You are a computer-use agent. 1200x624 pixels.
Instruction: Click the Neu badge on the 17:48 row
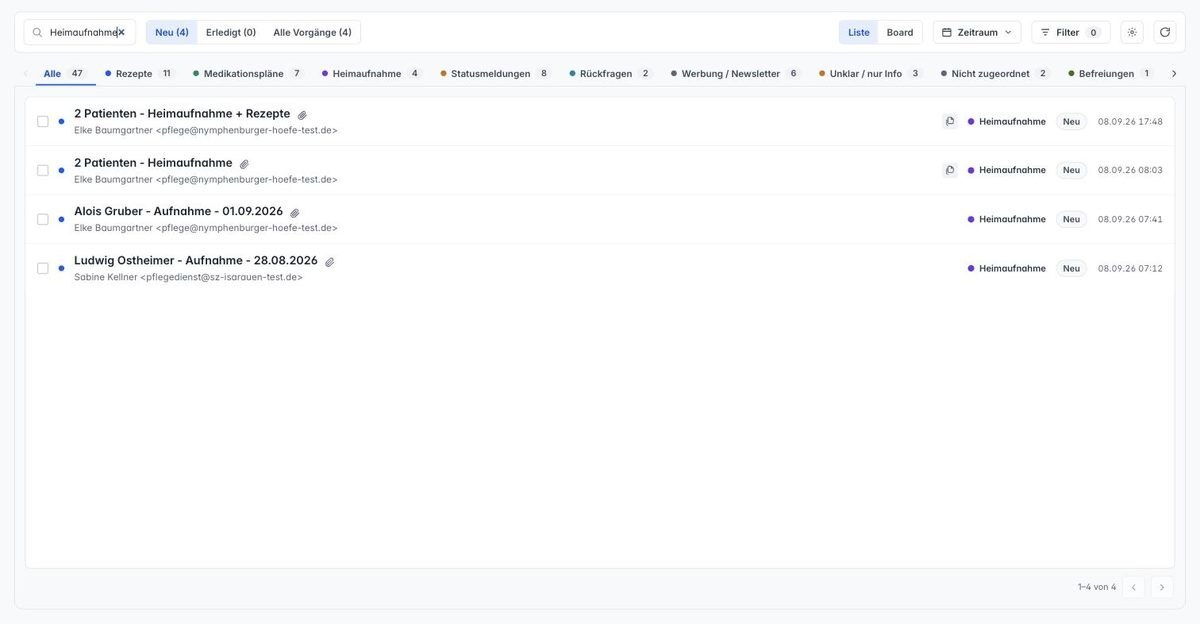pos(1071,121)
